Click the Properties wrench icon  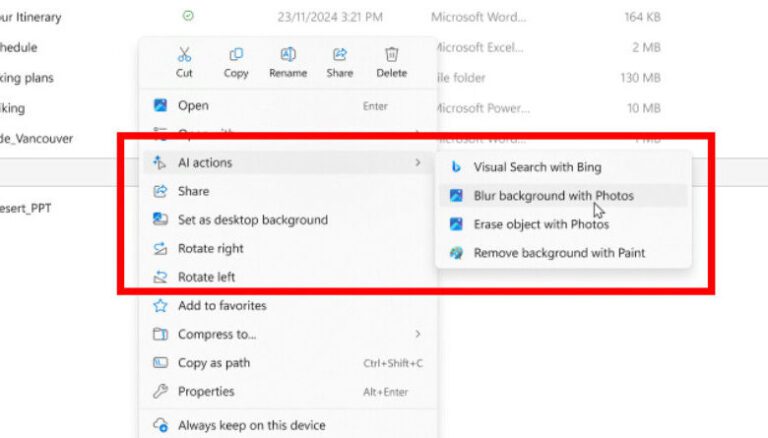160,391
